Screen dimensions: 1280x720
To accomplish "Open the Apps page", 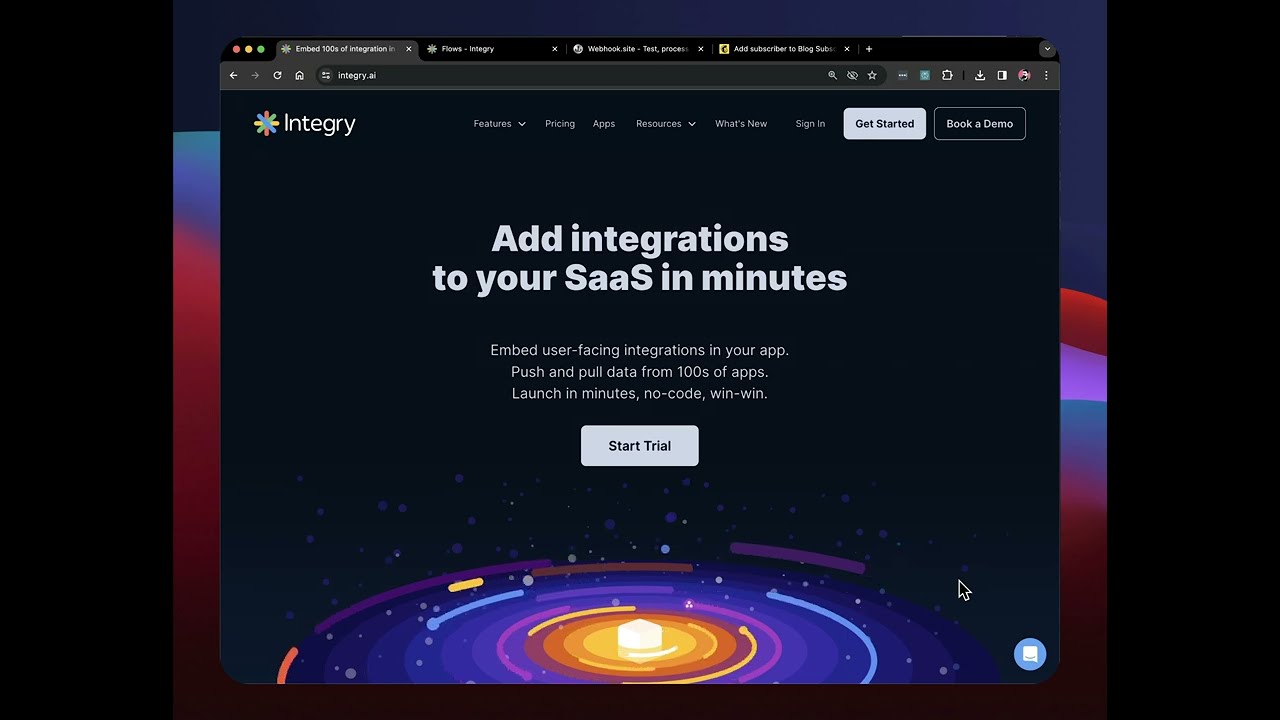I will (x=604, y=124).
